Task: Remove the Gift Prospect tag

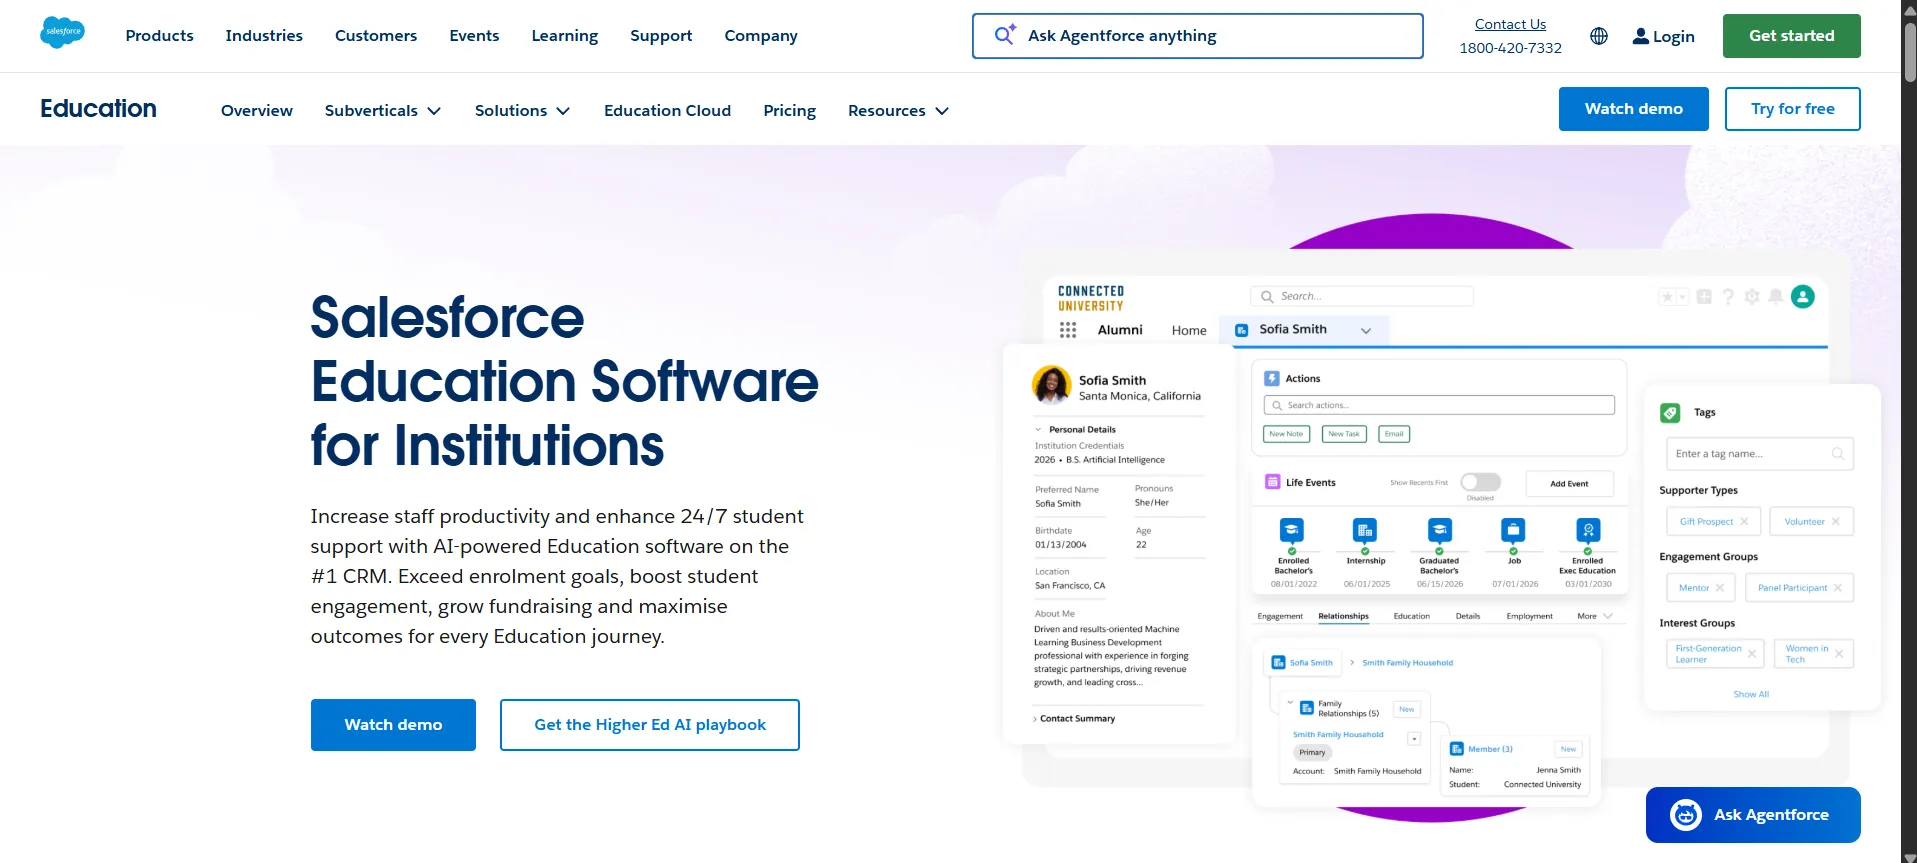Action: 1744,521
